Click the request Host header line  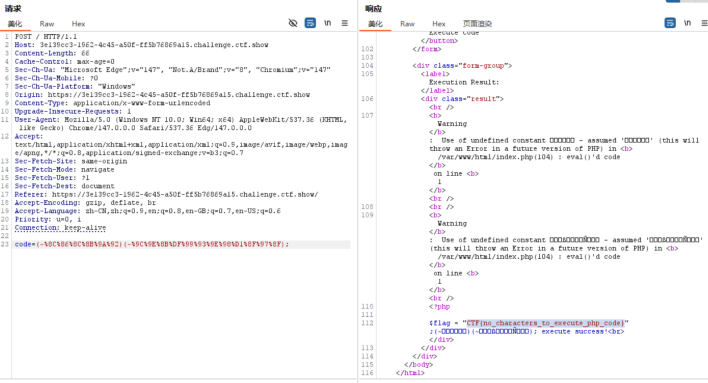141,45
